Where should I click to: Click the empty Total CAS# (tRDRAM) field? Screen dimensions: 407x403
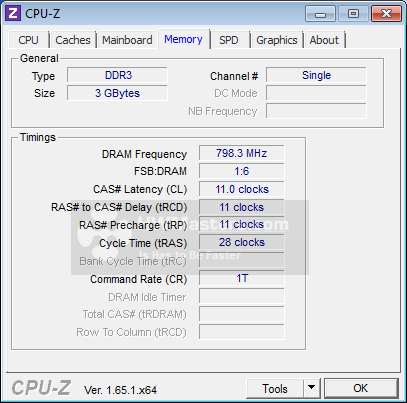242,314
